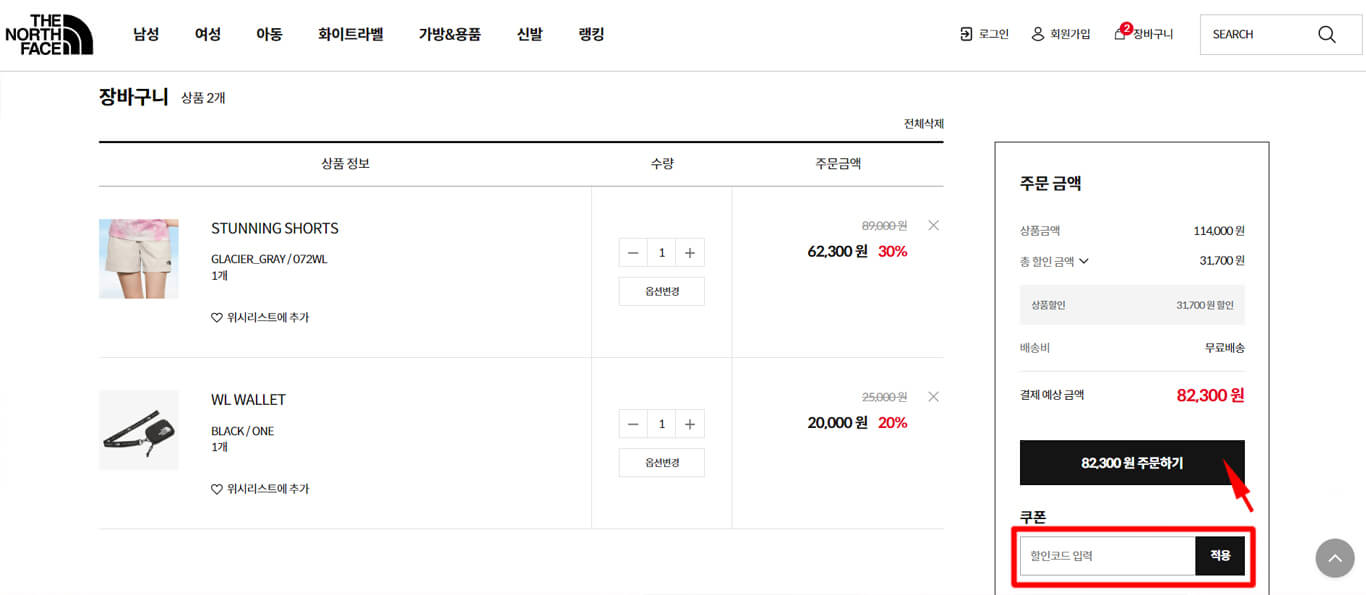Expand the 총 할인 금액 chevron
This screenshot has width=1366, height=595.
[1084, 261]
